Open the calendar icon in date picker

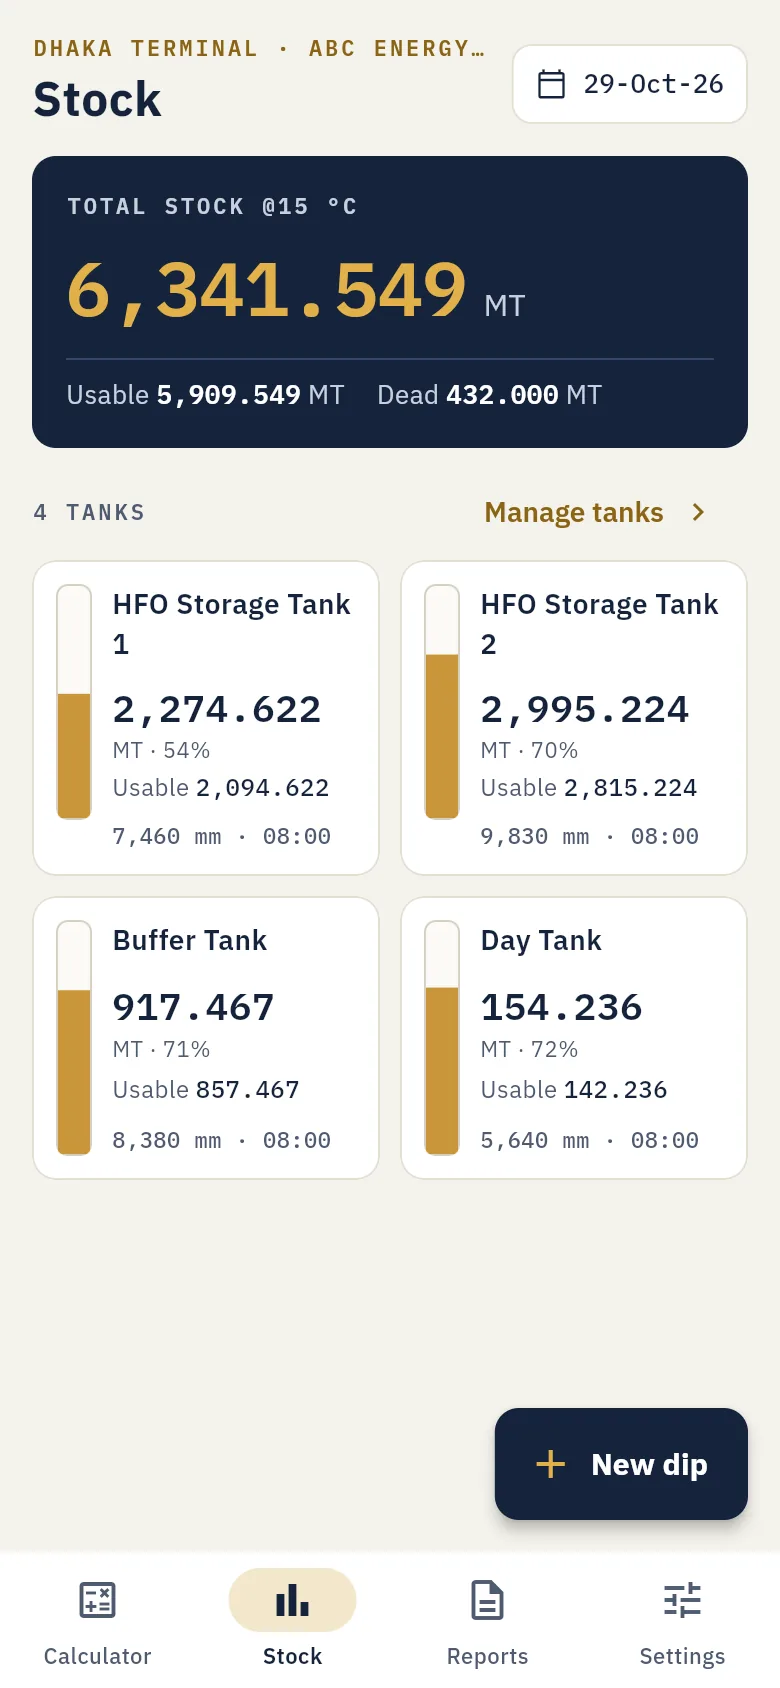pyautogui.click(x=551, y=84)
